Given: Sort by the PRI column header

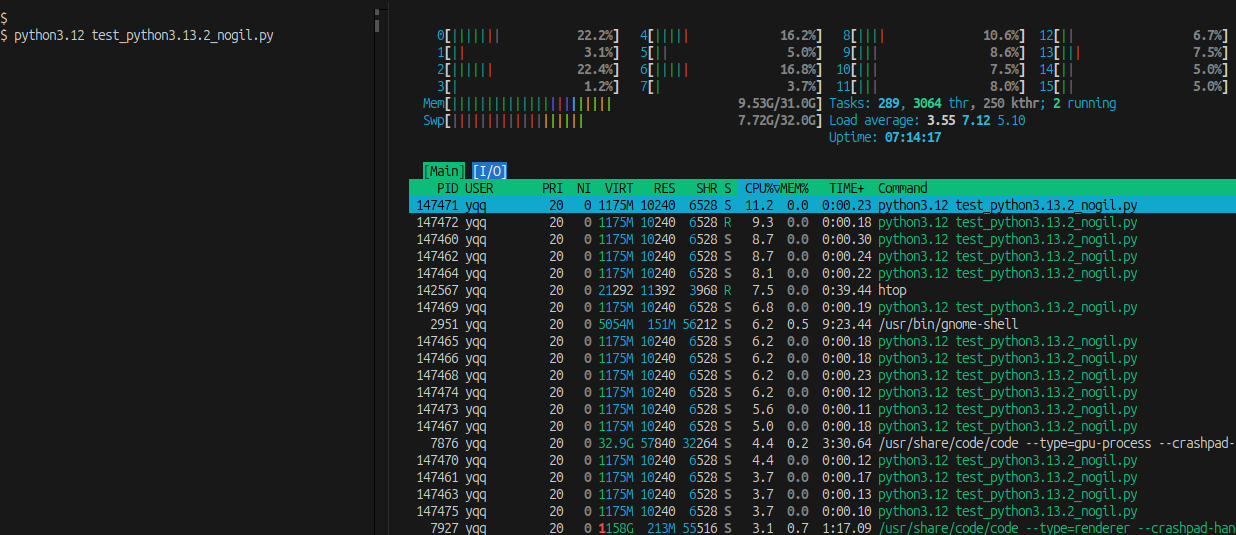Looking at the screenshot, I should coord(552,188).
